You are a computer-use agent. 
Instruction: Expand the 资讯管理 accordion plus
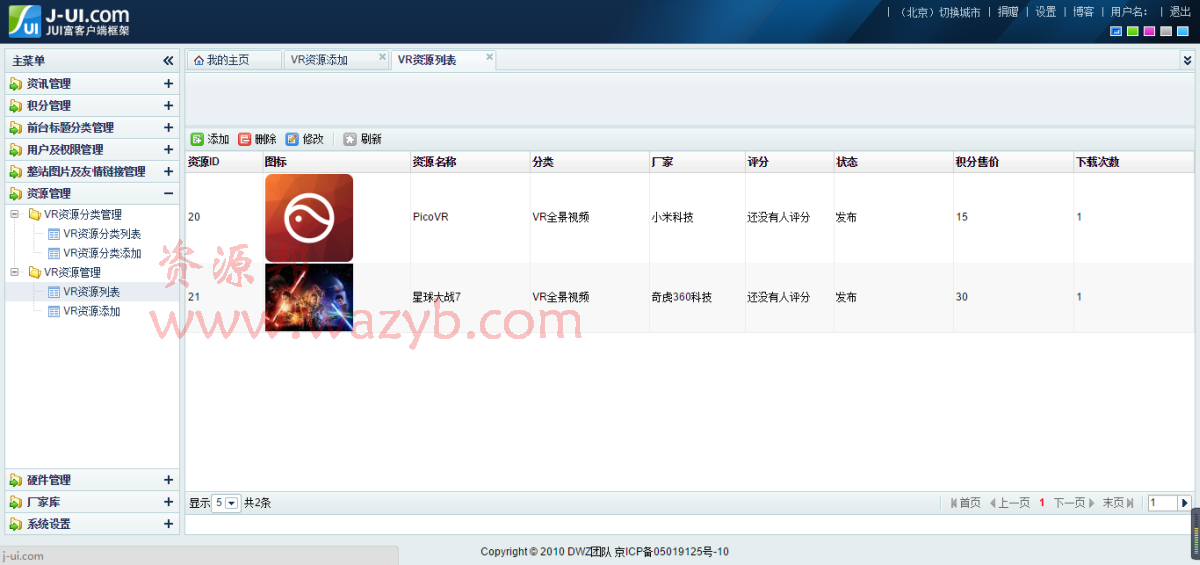(x=168, y=84)
